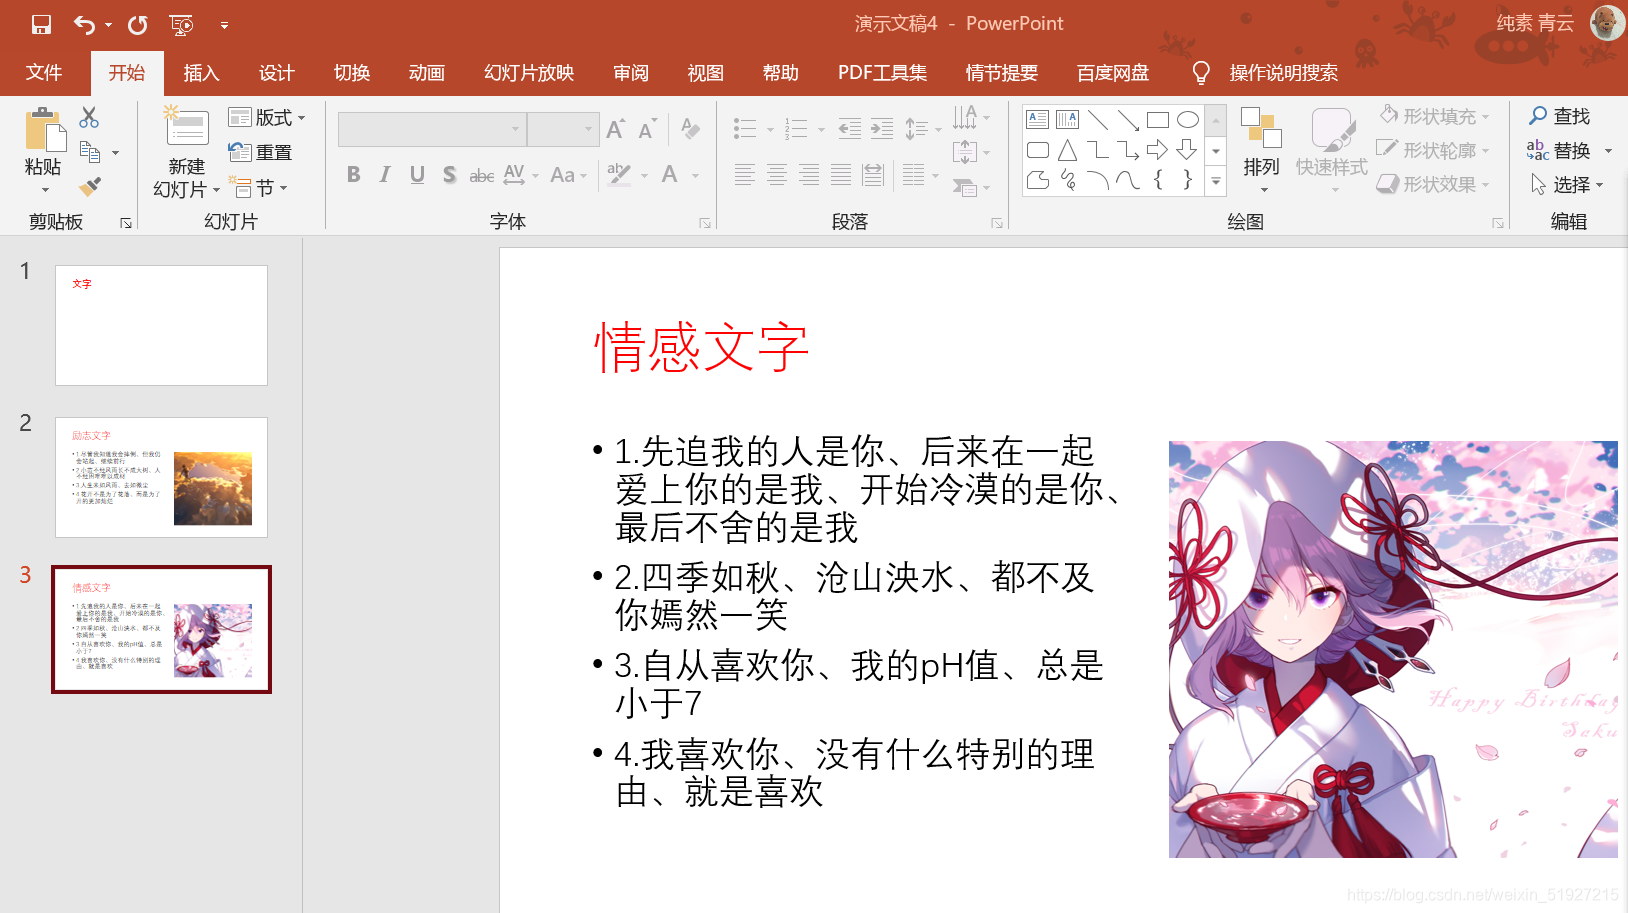Screen dimensions: 1628x913
Task: Toggle text Shadow formatting
Action: (450, 175)
